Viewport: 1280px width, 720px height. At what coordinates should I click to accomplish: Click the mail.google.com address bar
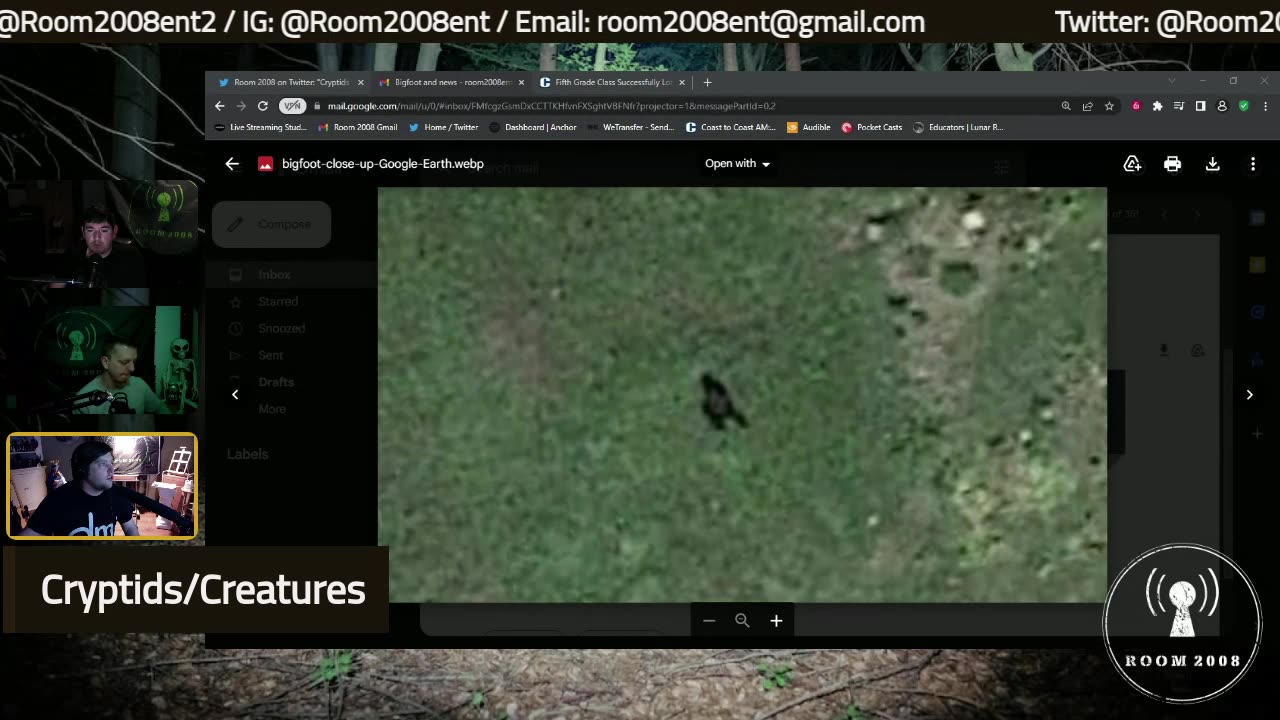coord(551,106)
